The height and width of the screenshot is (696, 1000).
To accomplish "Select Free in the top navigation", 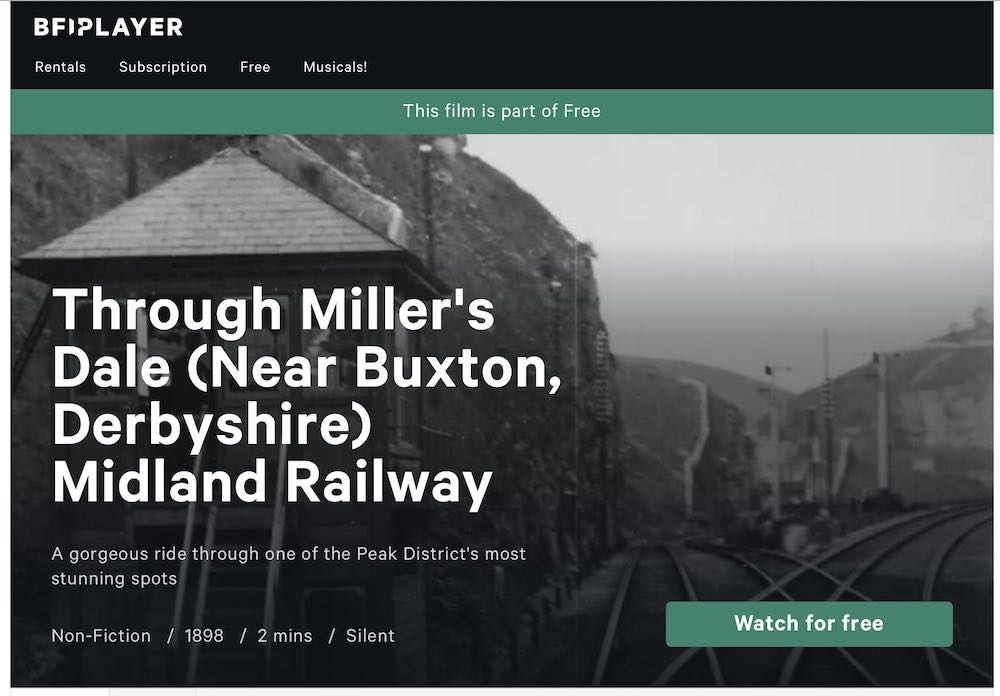I will coord(255,67).
